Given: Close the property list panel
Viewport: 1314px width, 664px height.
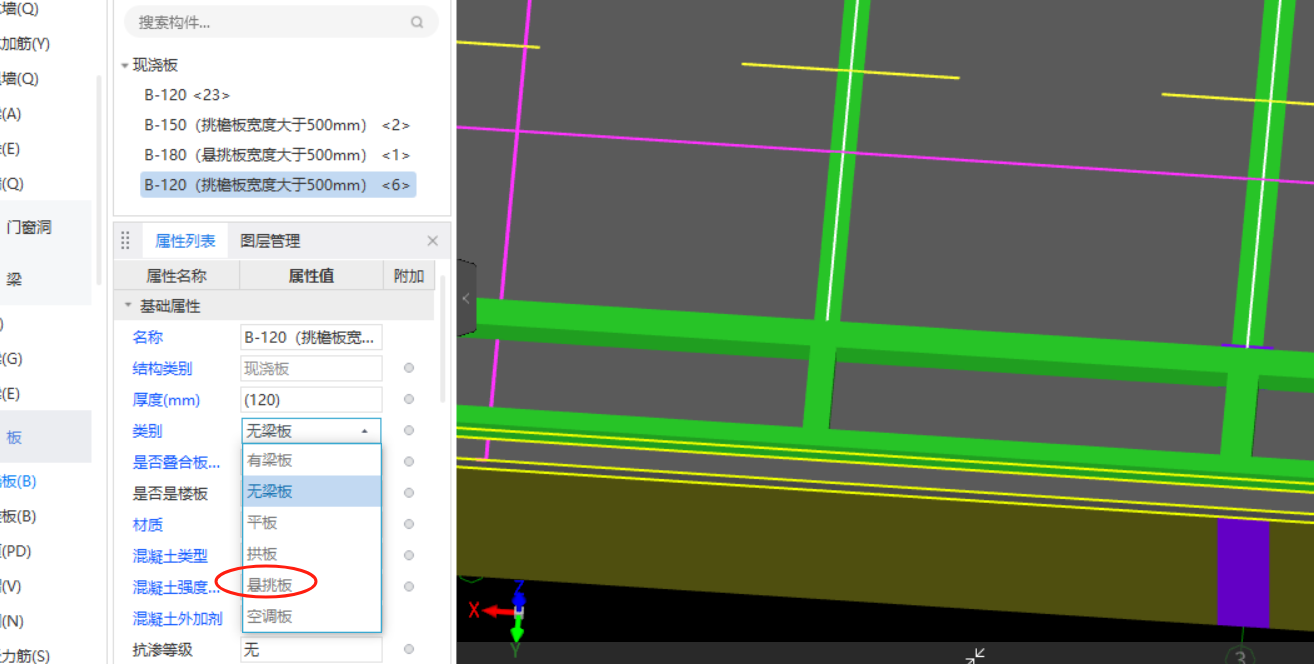Looking at the screenshot, I should [432, 241].
